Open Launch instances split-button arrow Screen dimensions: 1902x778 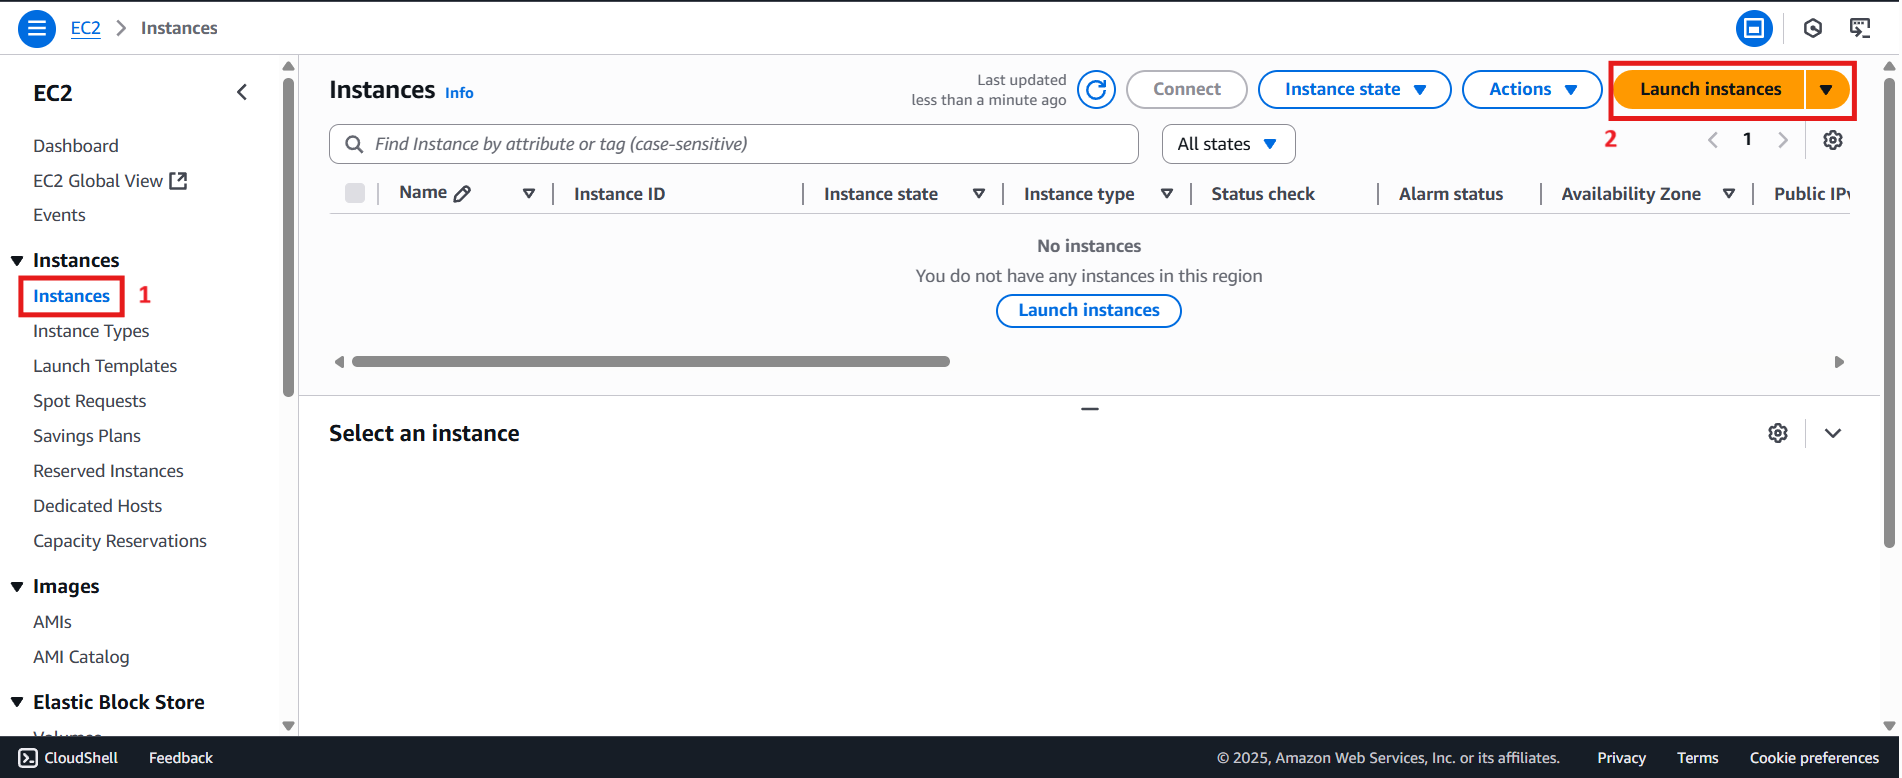pyautogui.click(x=1827, y=90)
